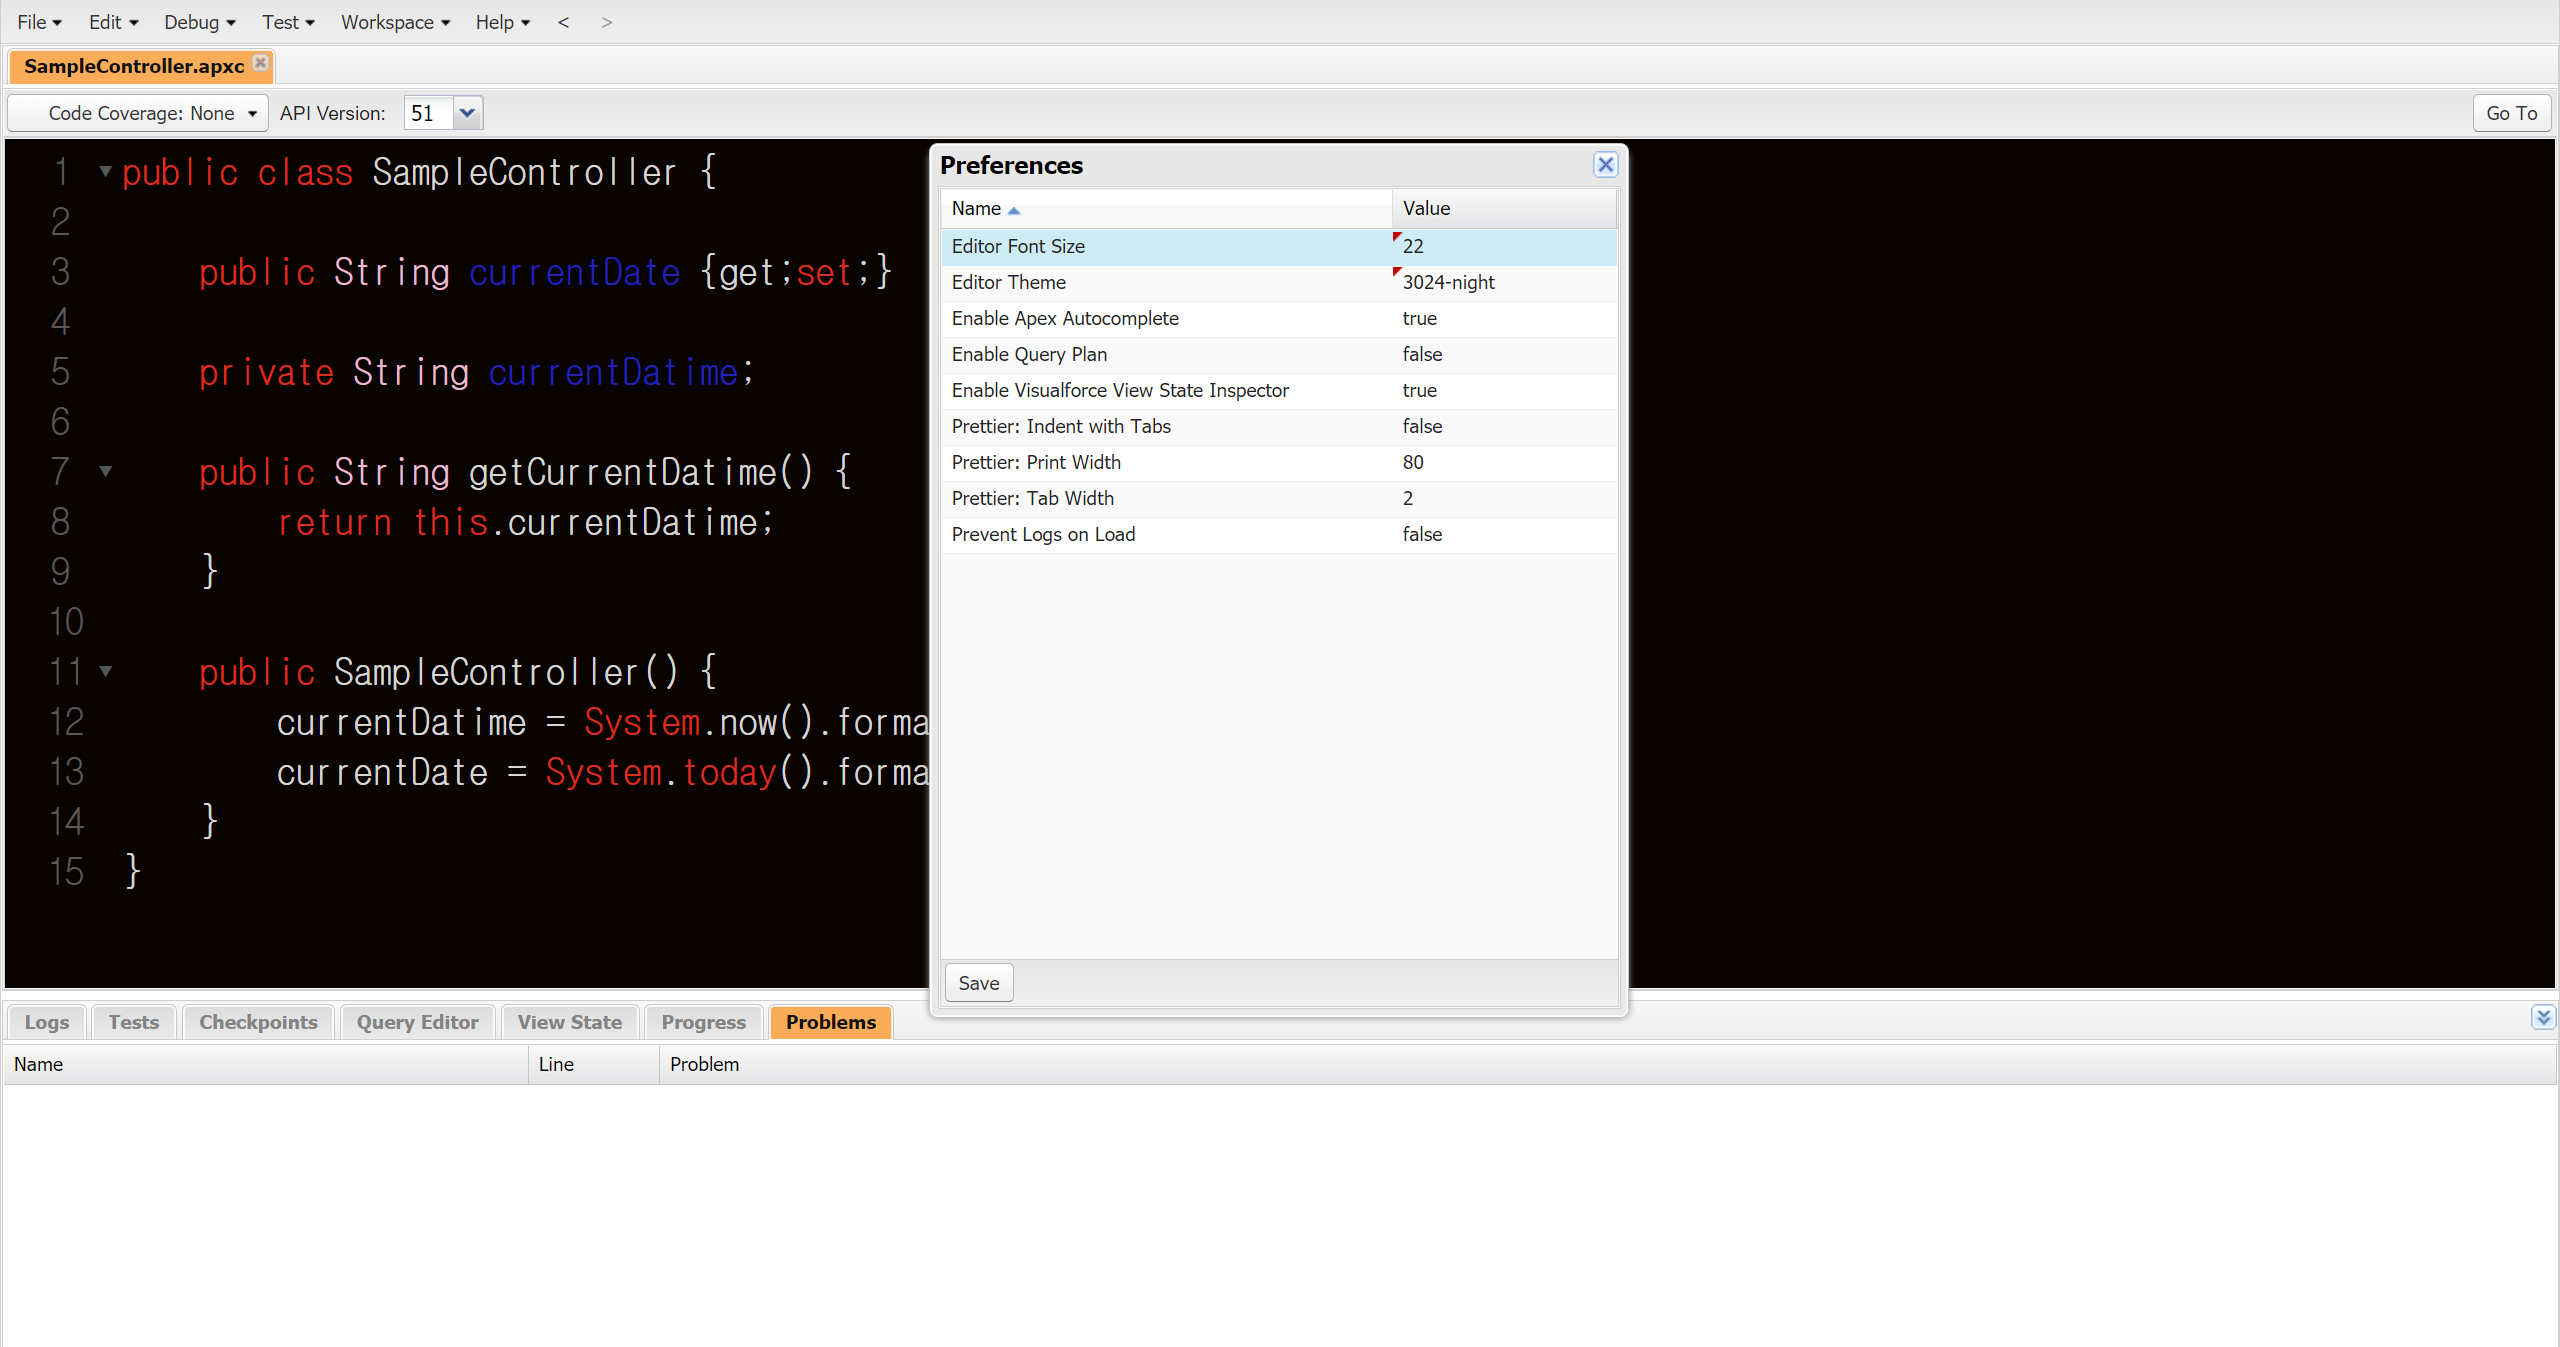Close the Preferences dialog

click(1605, 165)
